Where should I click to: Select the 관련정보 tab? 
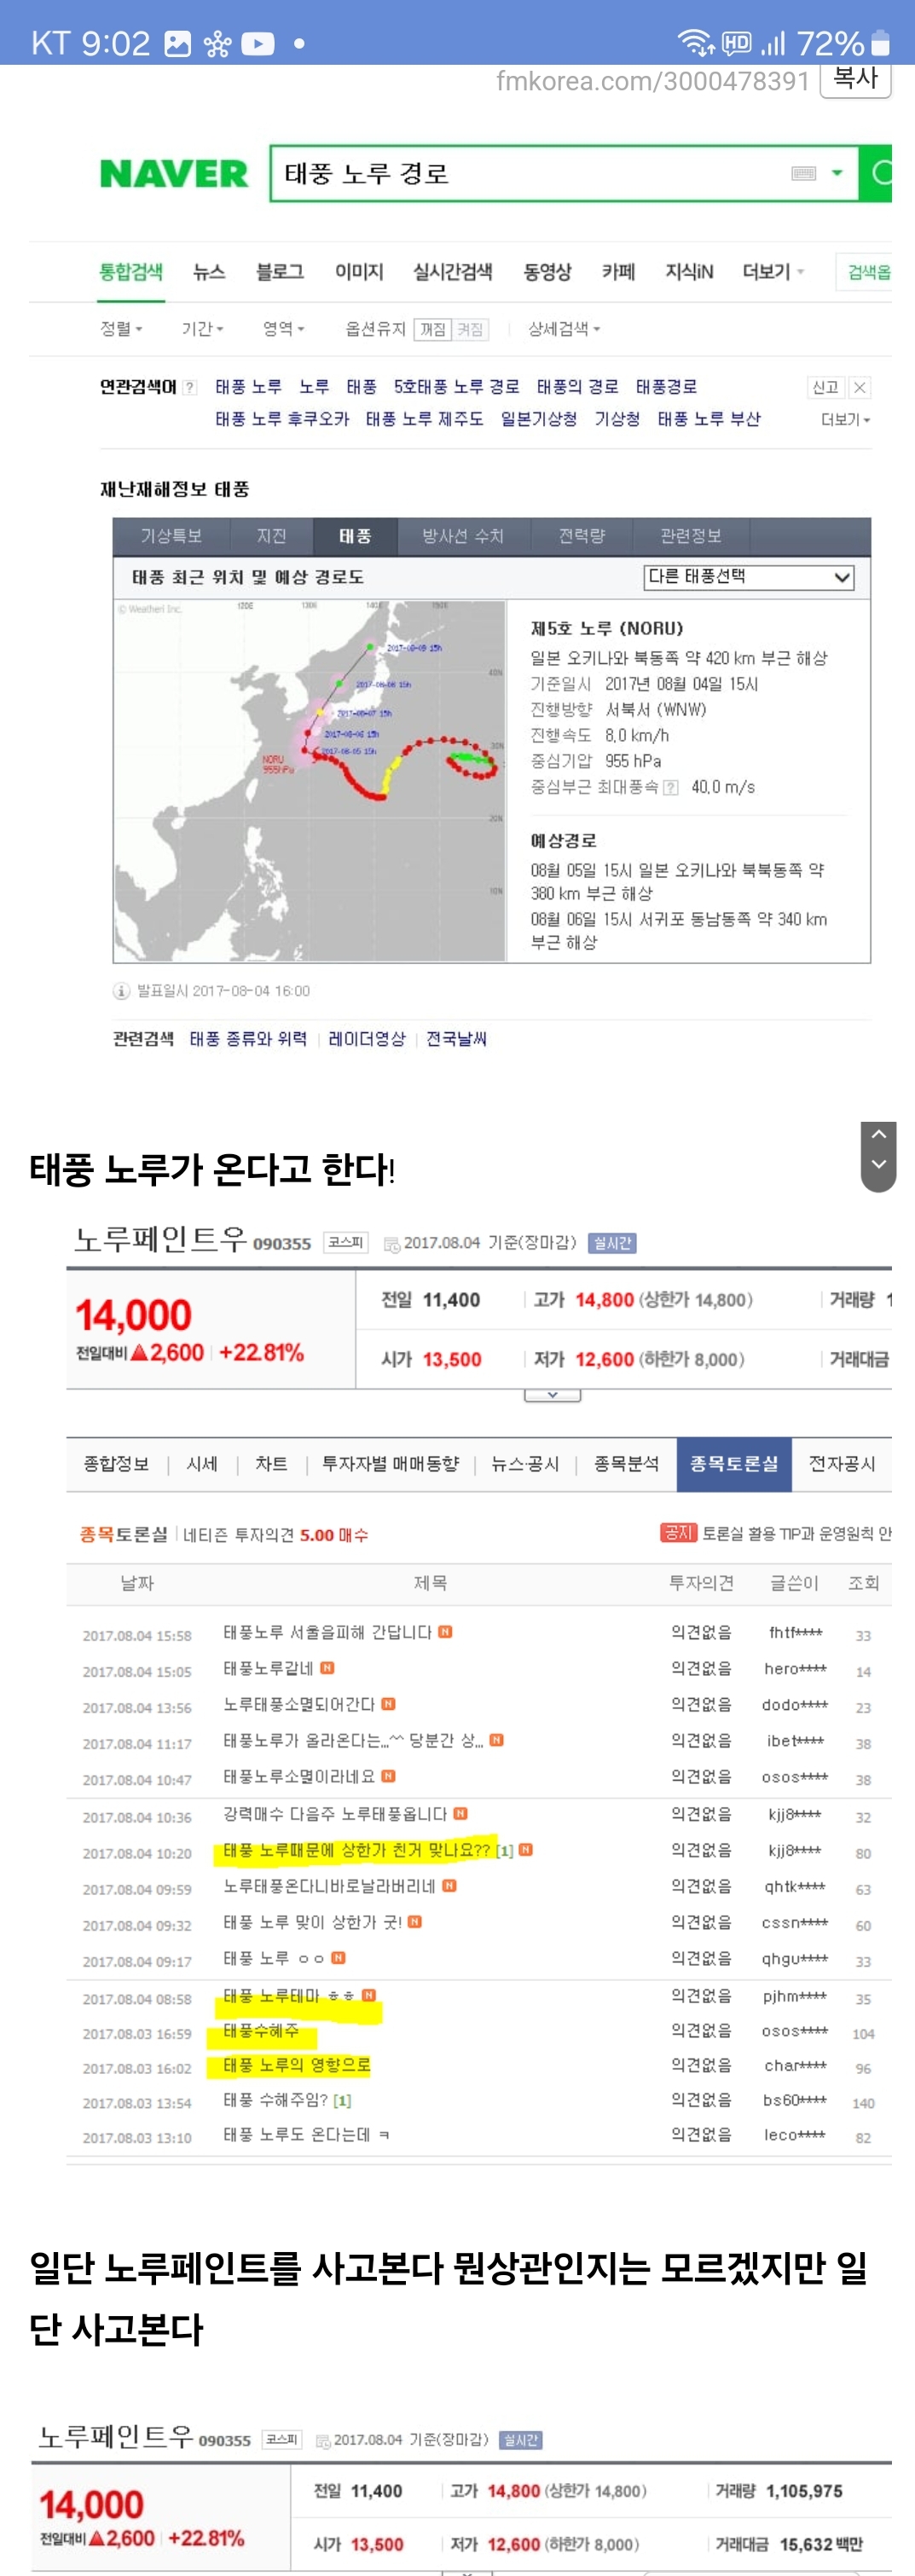click(691, 537)
